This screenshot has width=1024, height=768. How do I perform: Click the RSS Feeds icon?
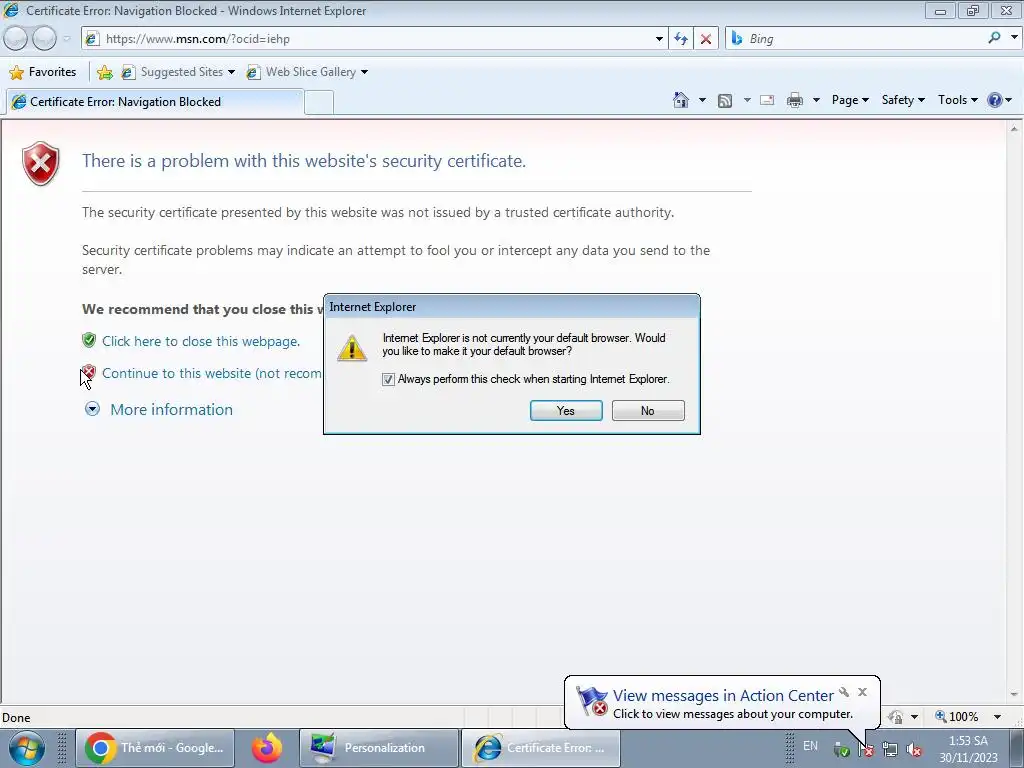tap(724, 101)
